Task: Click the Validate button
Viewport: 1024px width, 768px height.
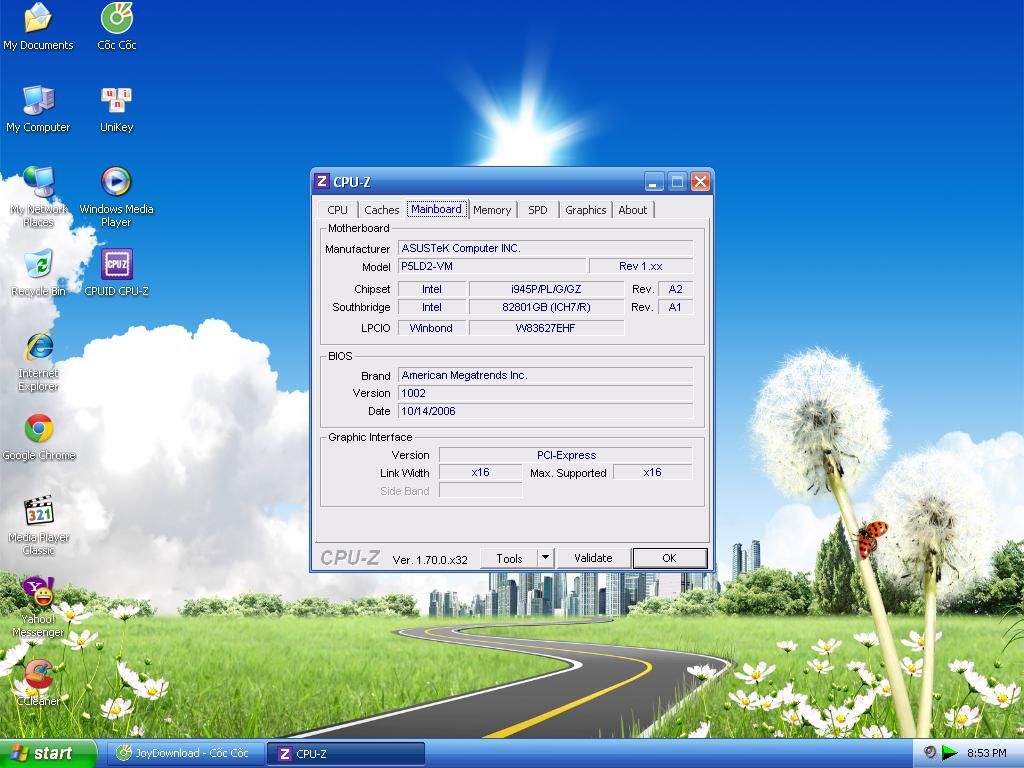Action: point(593,558)
